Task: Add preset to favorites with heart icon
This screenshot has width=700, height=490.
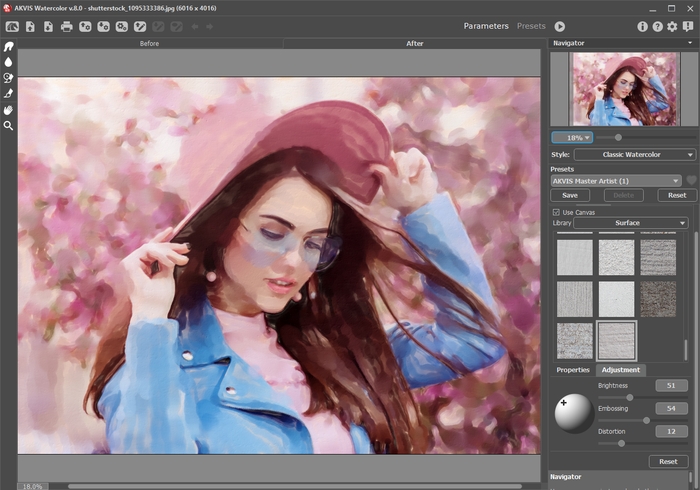Action: point(691,181)
